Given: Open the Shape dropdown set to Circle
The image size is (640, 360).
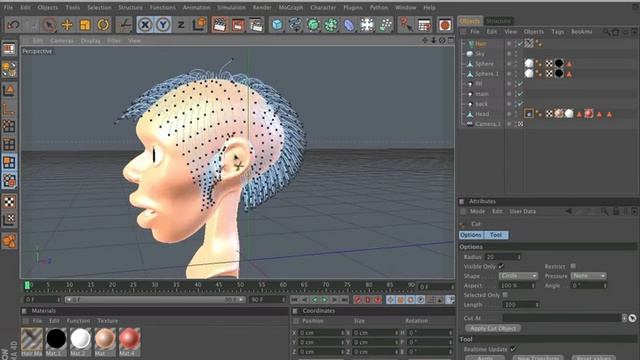Looking at the screenshot, I should tap(518, 276).
